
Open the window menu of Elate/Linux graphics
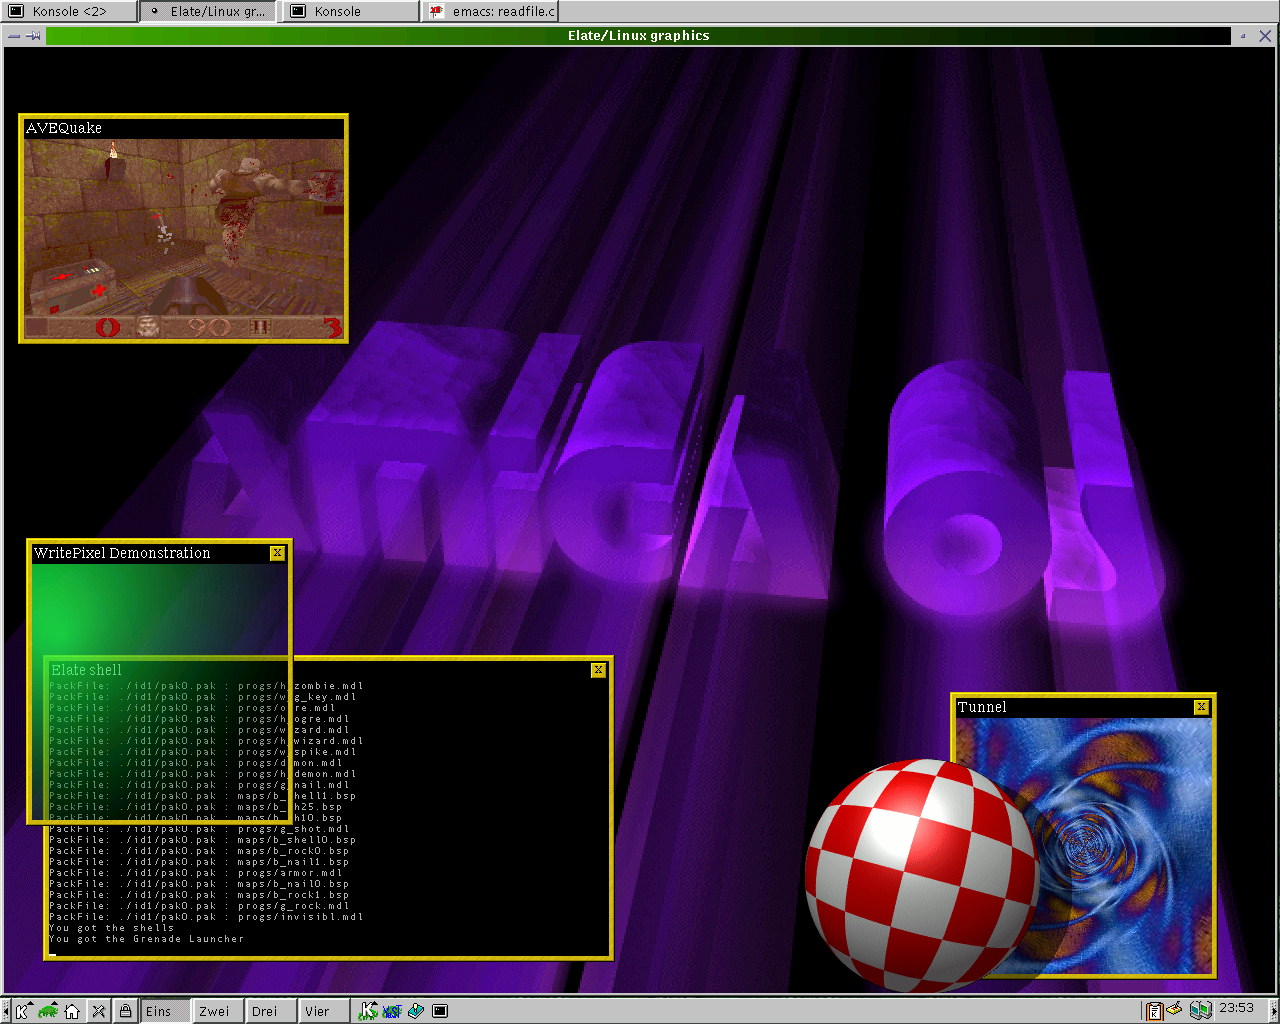point(13,35)
